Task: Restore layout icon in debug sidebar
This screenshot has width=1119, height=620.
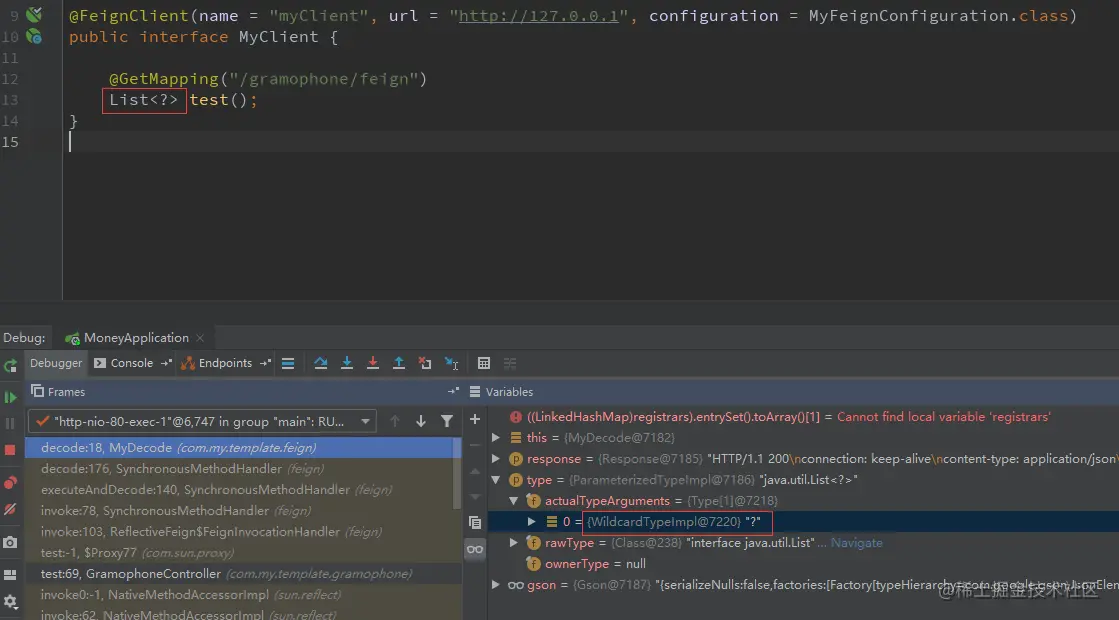Action: tap(10, 574)
